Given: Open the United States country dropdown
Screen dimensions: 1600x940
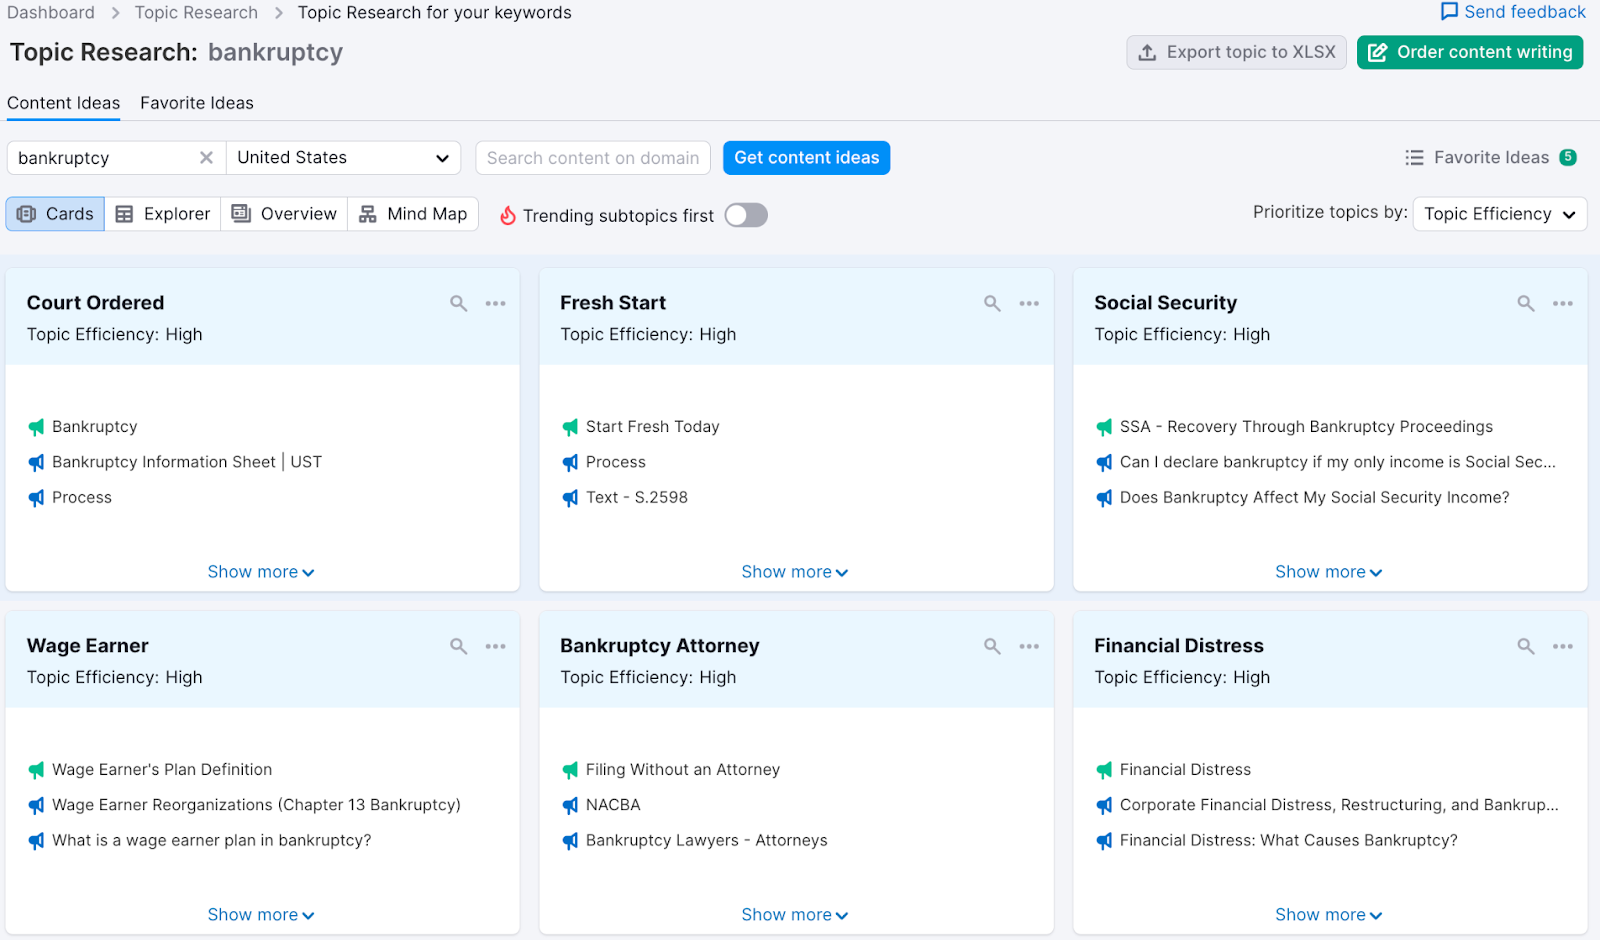Looking at the screenshot, I should tap(343, 158).
